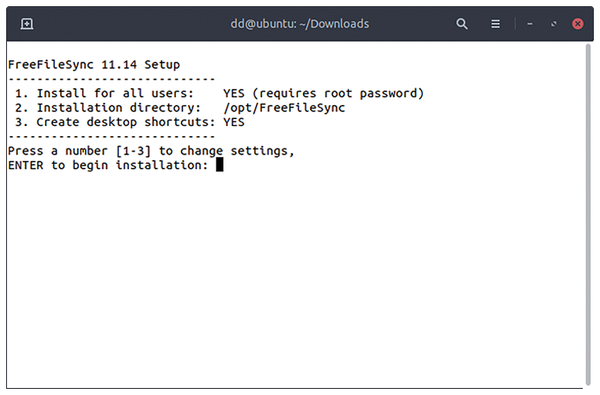Click the /opt/FreeFileSync directory path
Viewport: 600px width, 395px height.
click(x=284, y=108)
